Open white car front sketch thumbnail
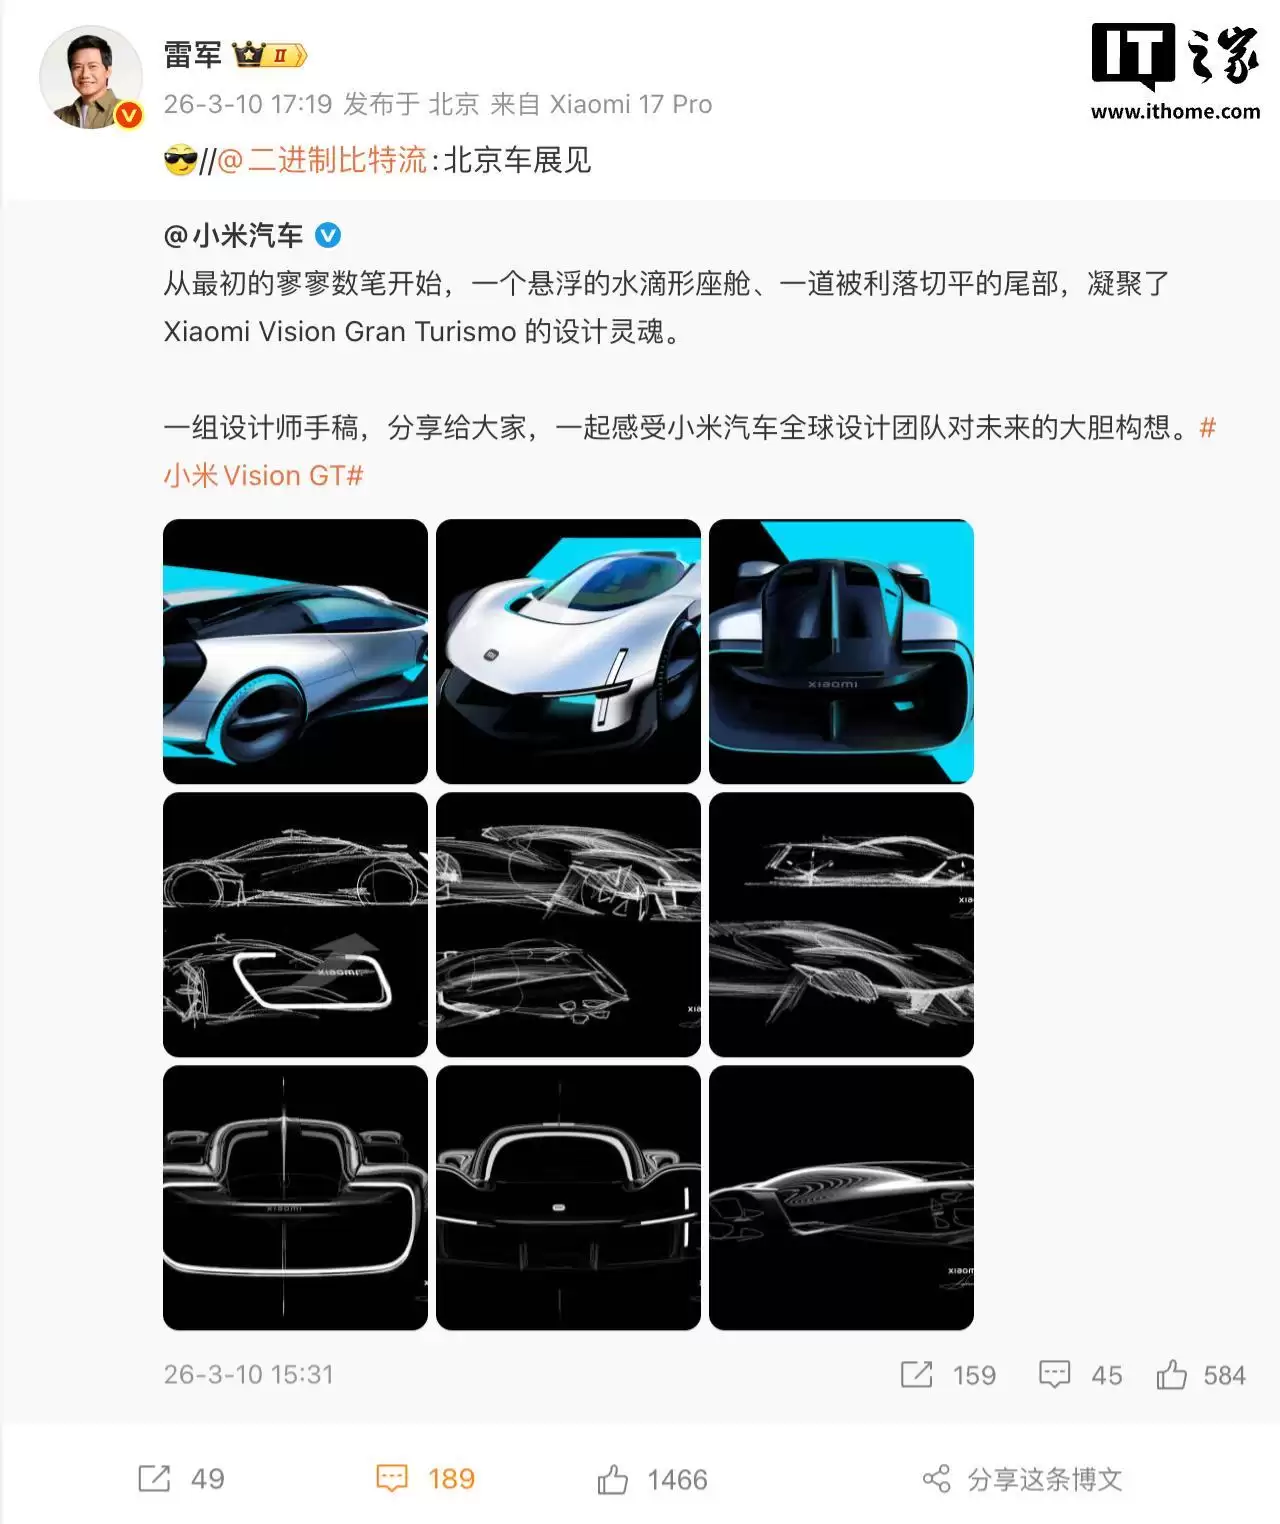 point(568,651)
